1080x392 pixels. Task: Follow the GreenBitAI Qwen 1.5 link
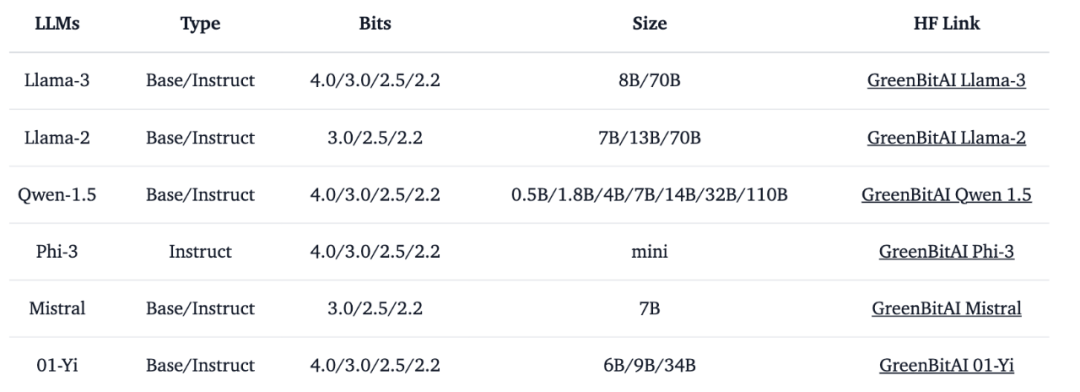pos(946,195)
